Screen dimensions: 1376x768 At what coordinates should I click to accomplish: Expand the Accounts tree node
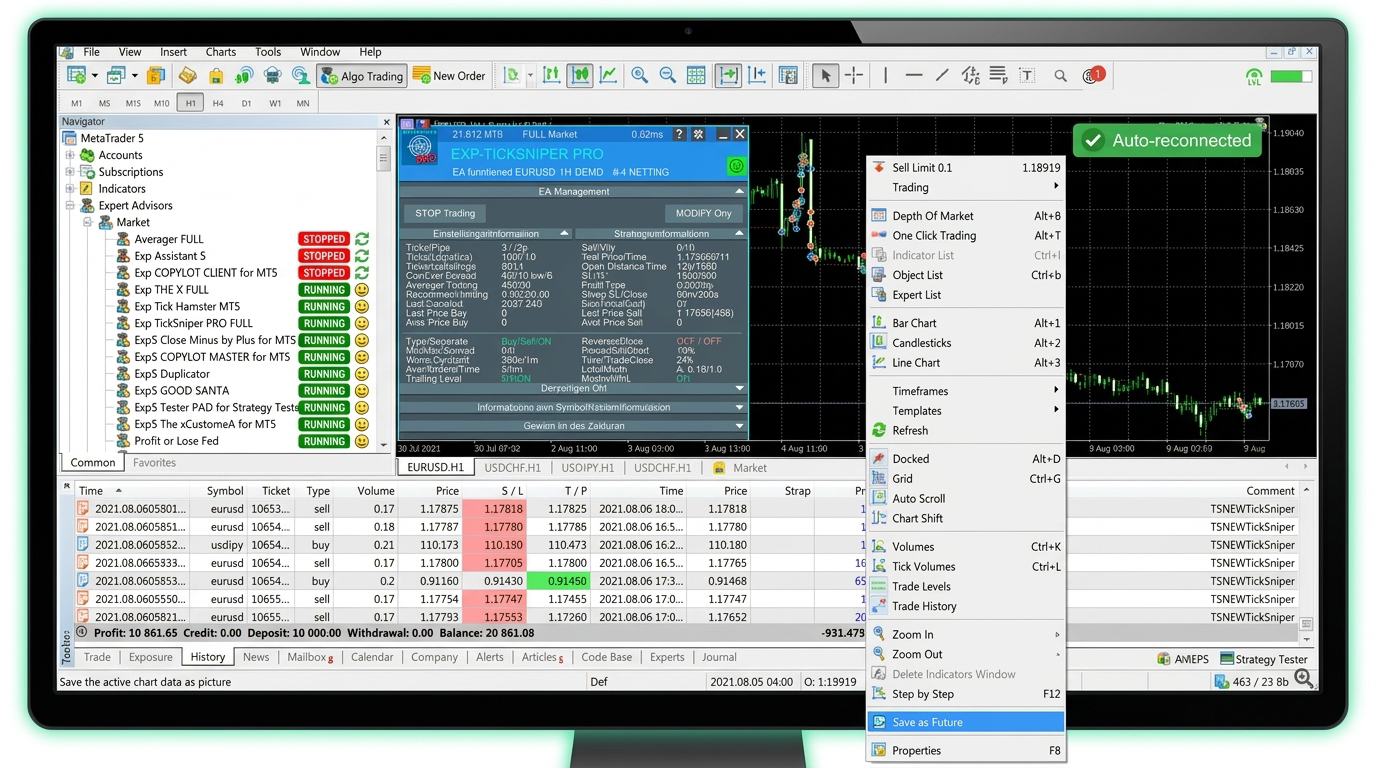click(70, 155)
